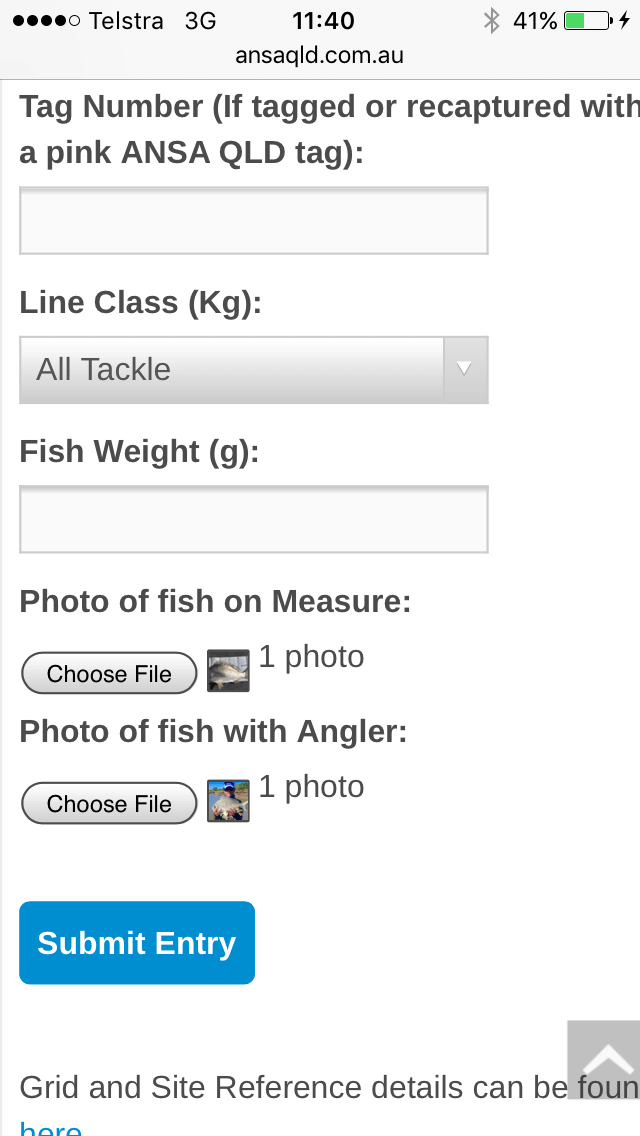Tap the green battery icon
The width and height of the screenshot is (640, 1136).
(x=587, y=20)
